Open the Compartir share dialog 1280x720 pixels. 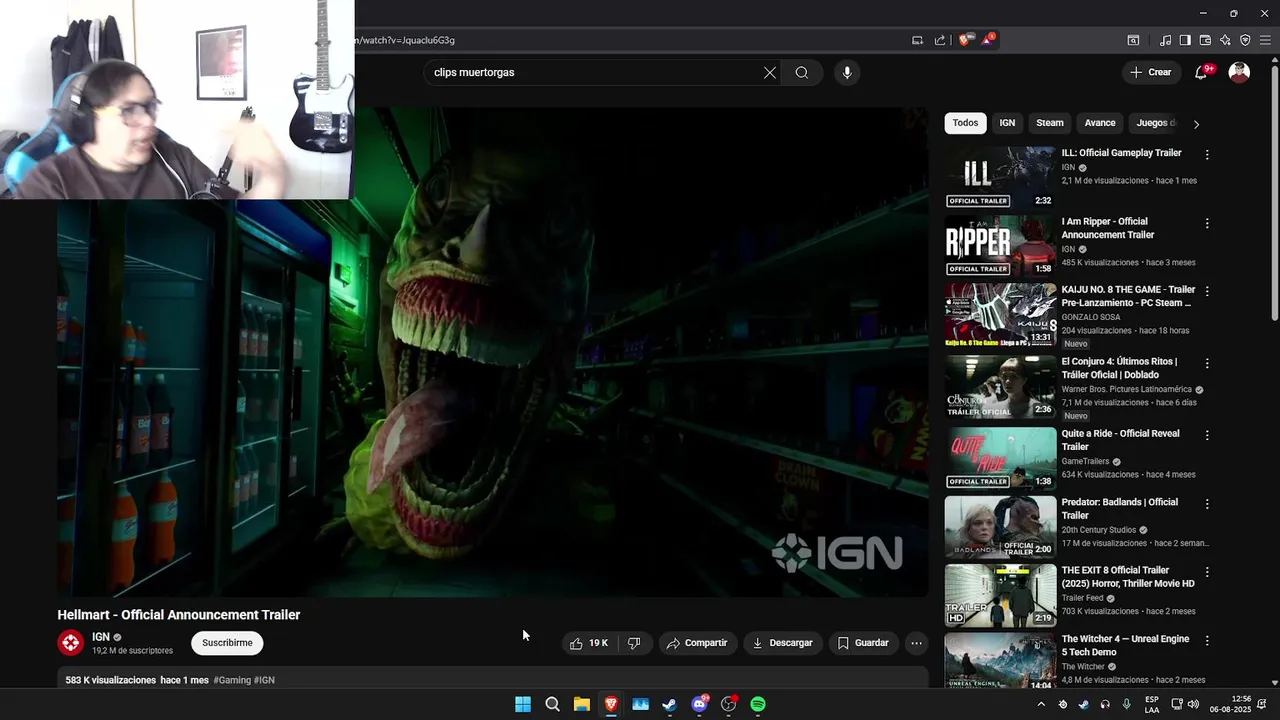[697, 643]
